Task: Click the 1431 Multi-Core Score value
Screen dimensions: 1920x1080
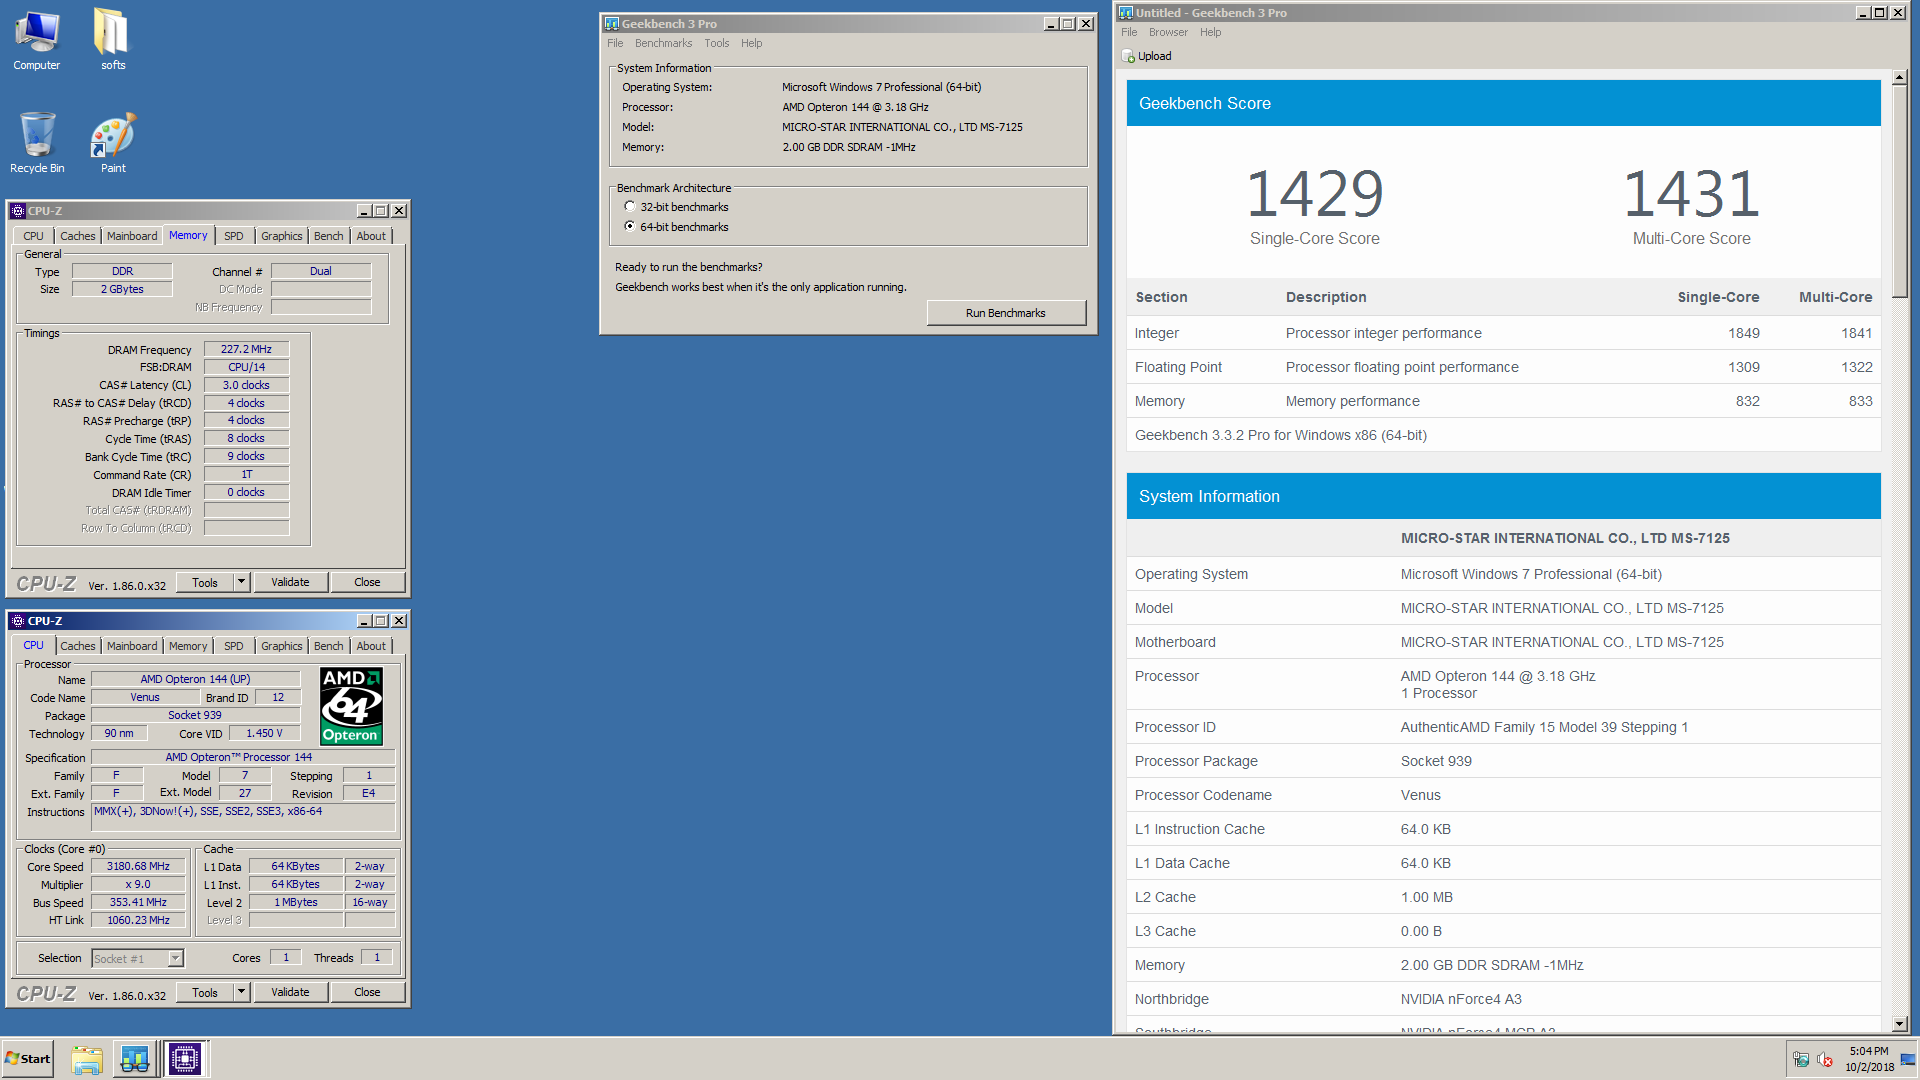Action: coord(1691,194)
